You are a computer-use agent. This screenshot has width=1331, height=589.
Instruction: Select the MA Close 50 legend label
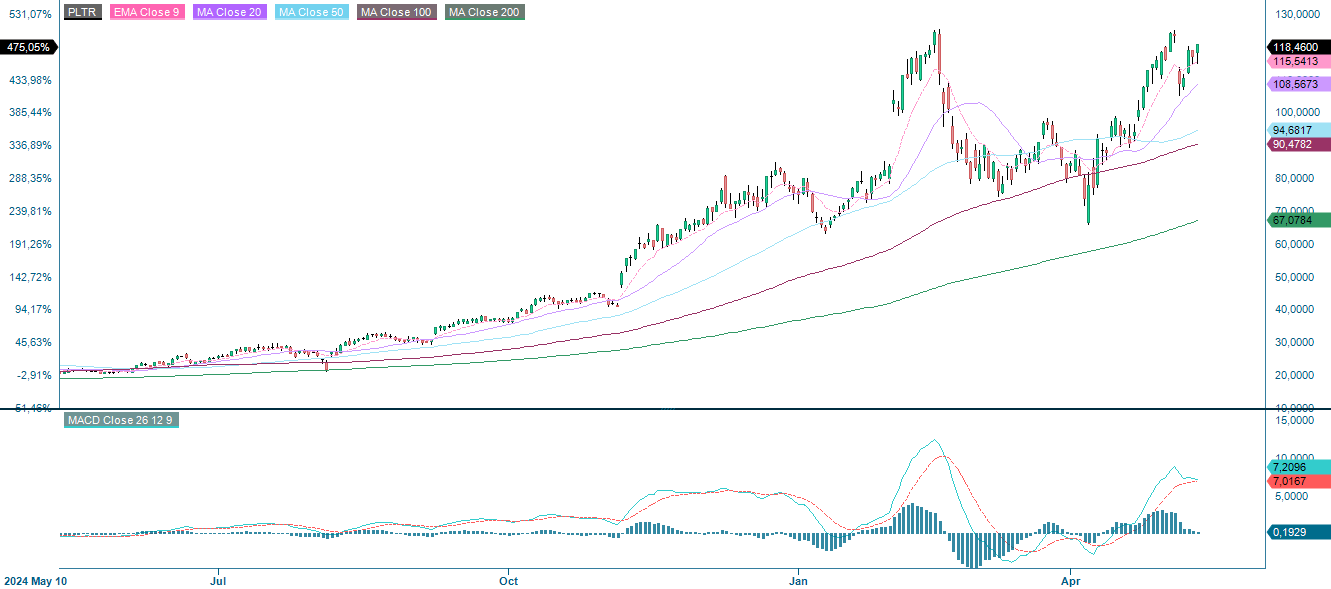click(312, 12)
